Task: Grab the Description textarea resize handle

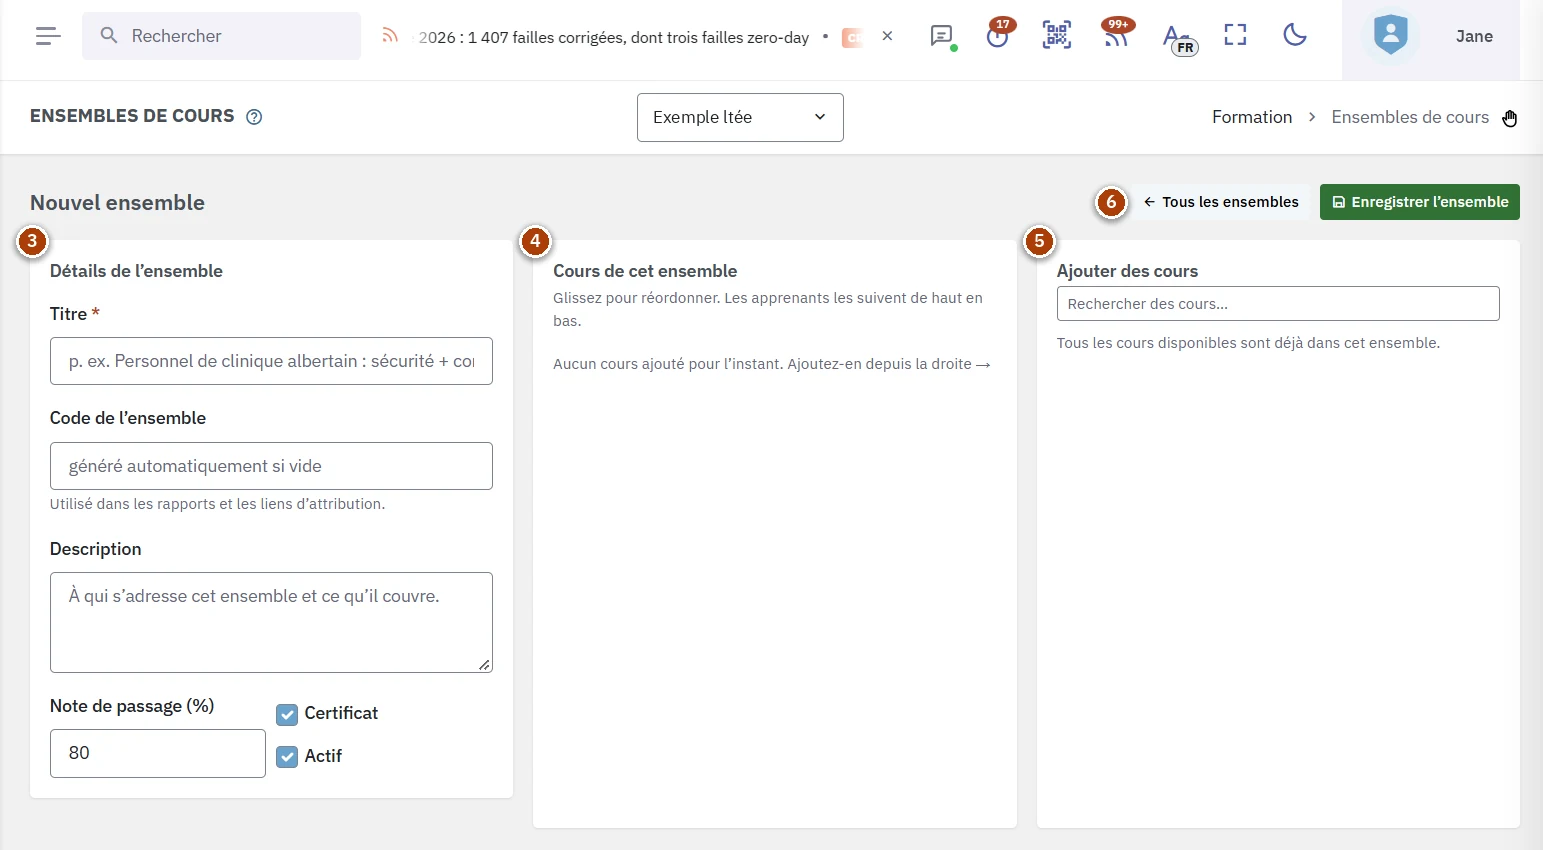Action: click(x=484, y=665)
